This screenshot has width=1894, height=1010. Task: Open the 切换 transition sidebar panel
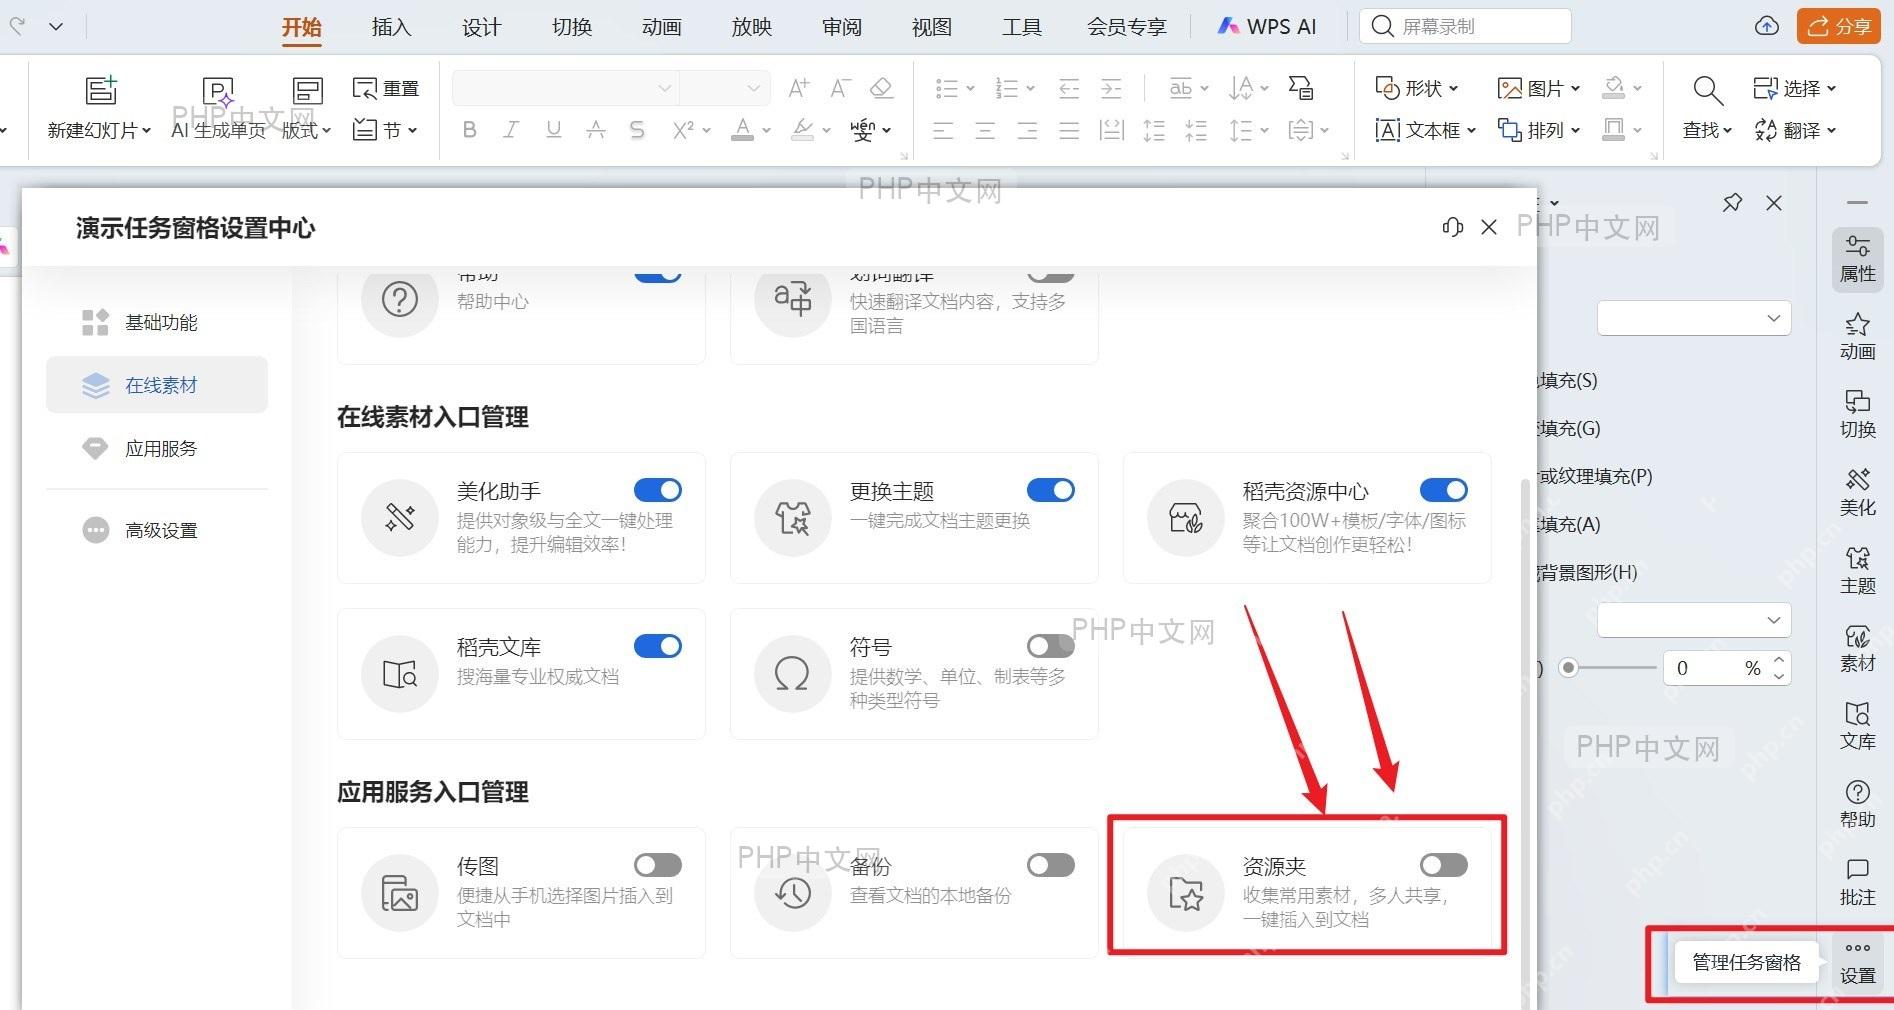1857,415
